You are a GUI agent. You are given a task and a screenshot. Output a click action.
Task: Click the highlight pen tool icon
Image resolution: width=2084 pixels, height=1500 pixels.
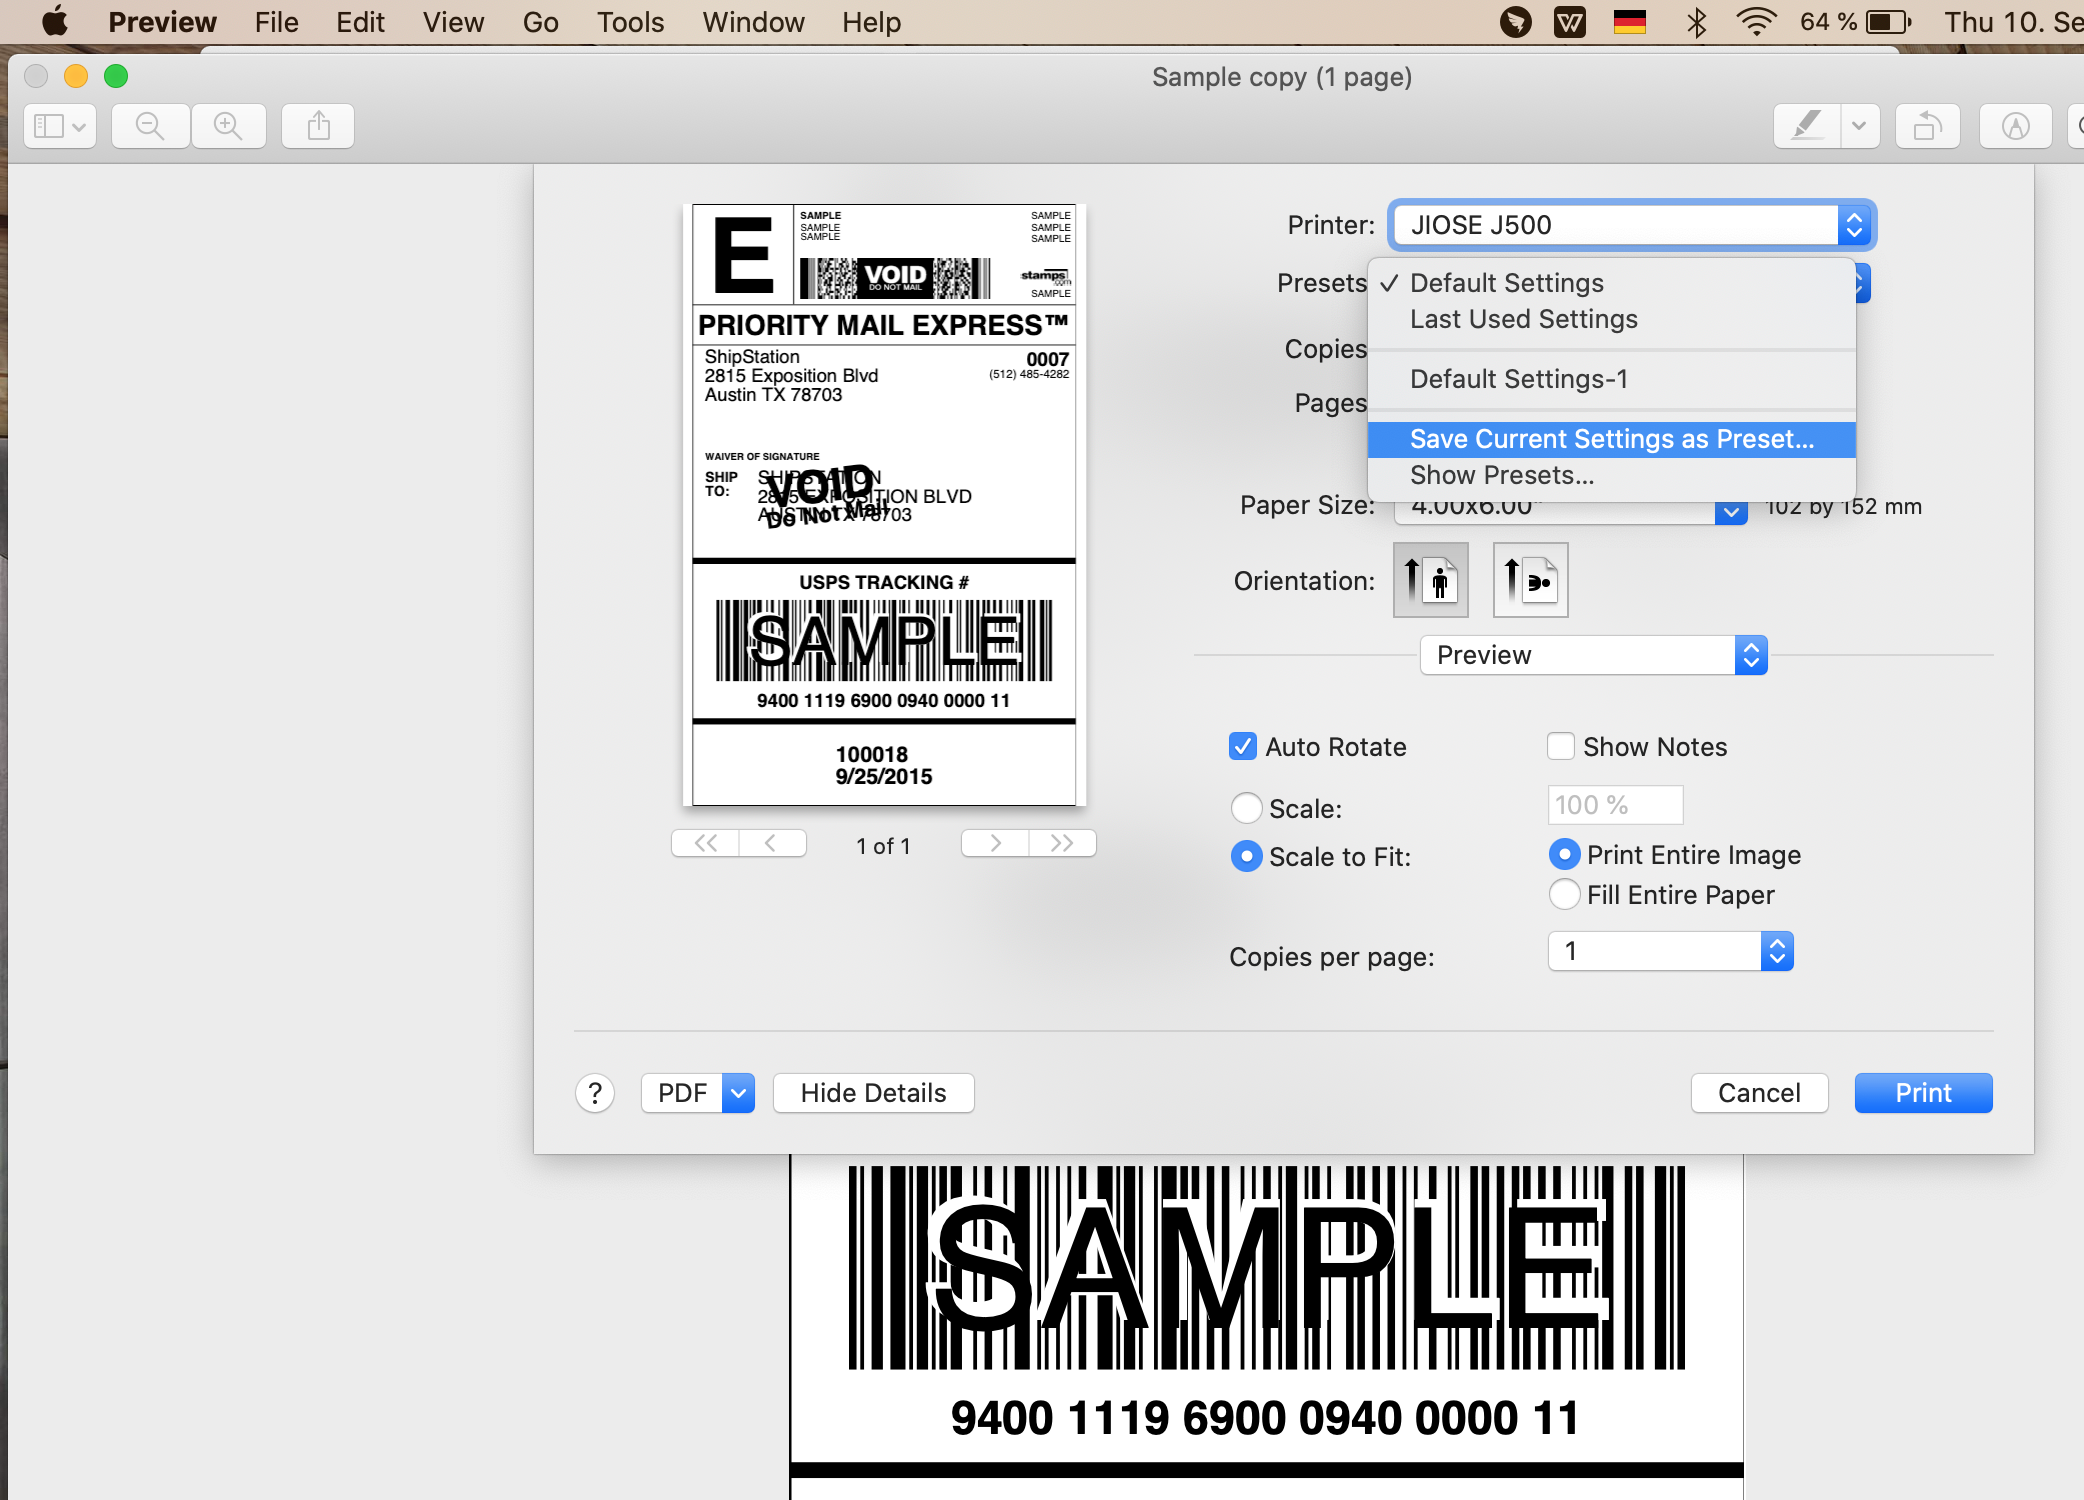(x=1806, y=126)
